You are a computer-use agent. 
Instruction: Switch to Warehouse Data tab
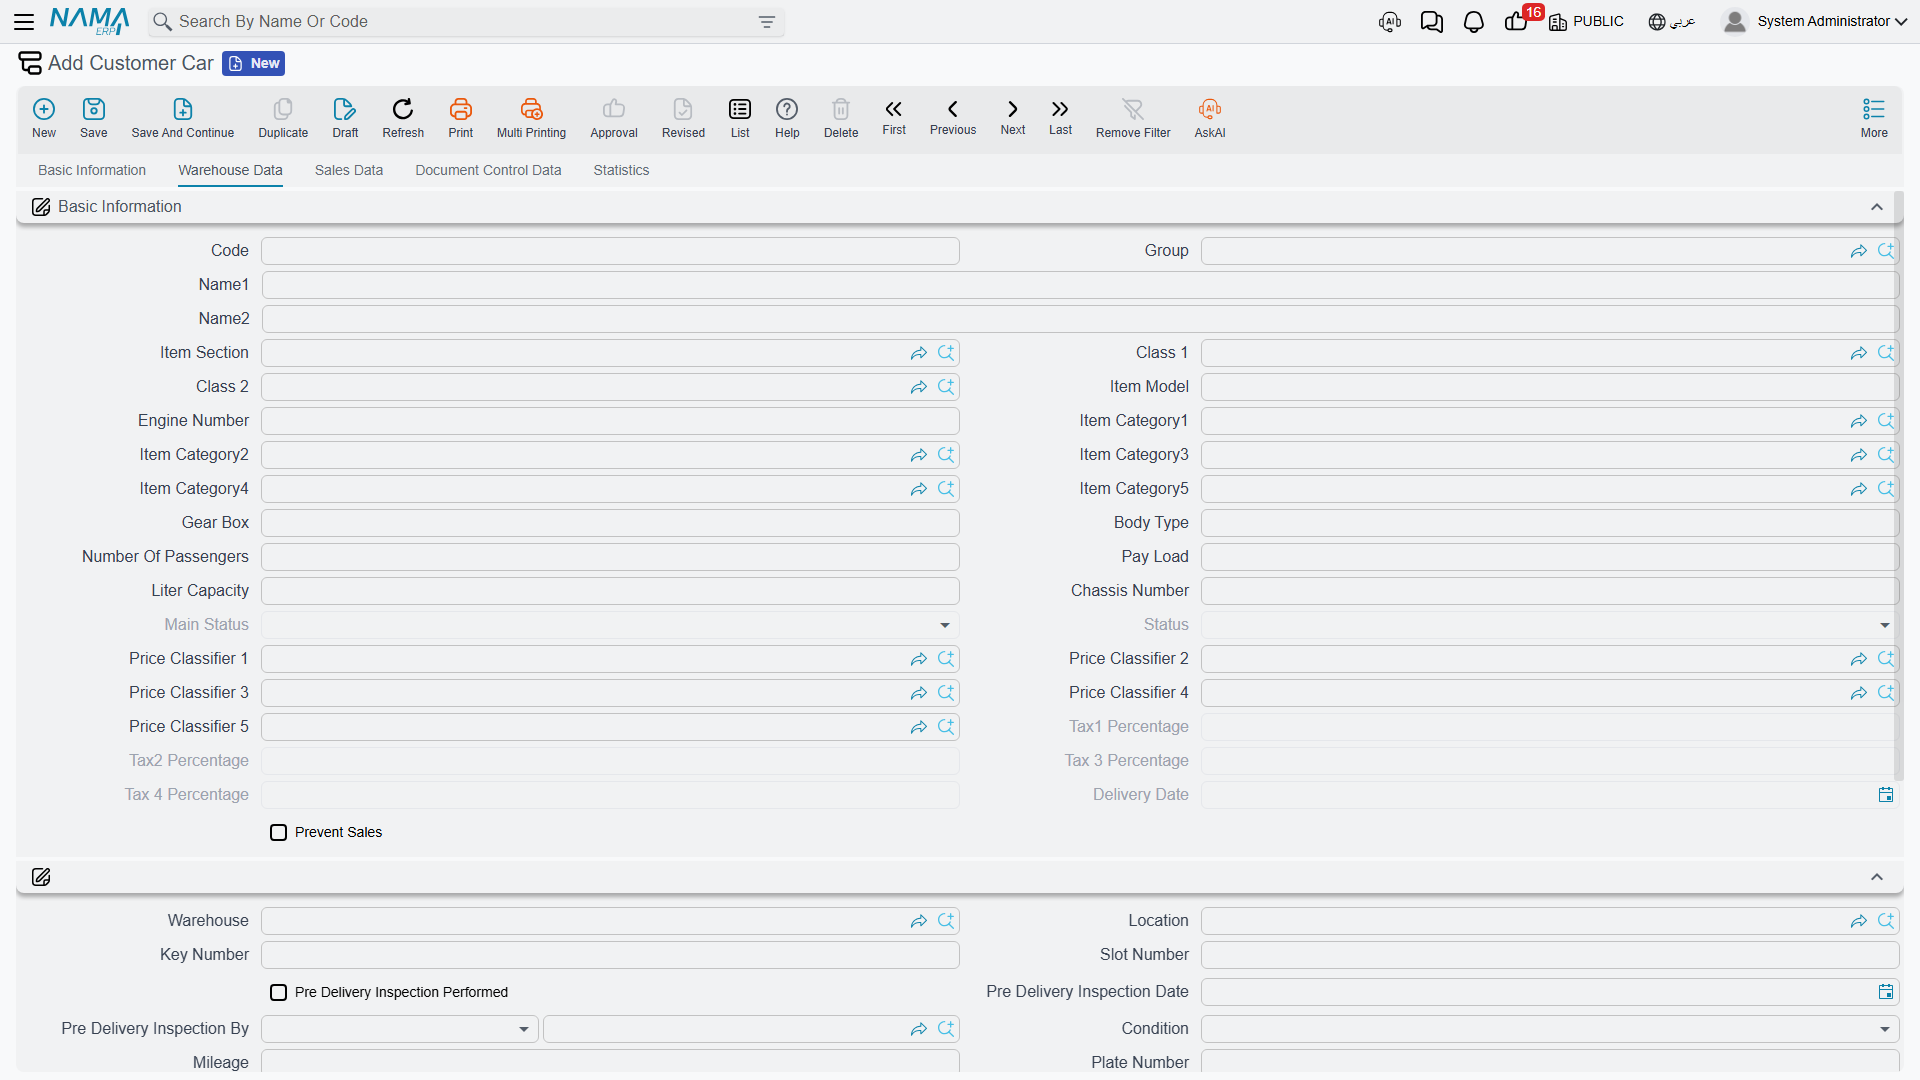[x=230, y=171]
